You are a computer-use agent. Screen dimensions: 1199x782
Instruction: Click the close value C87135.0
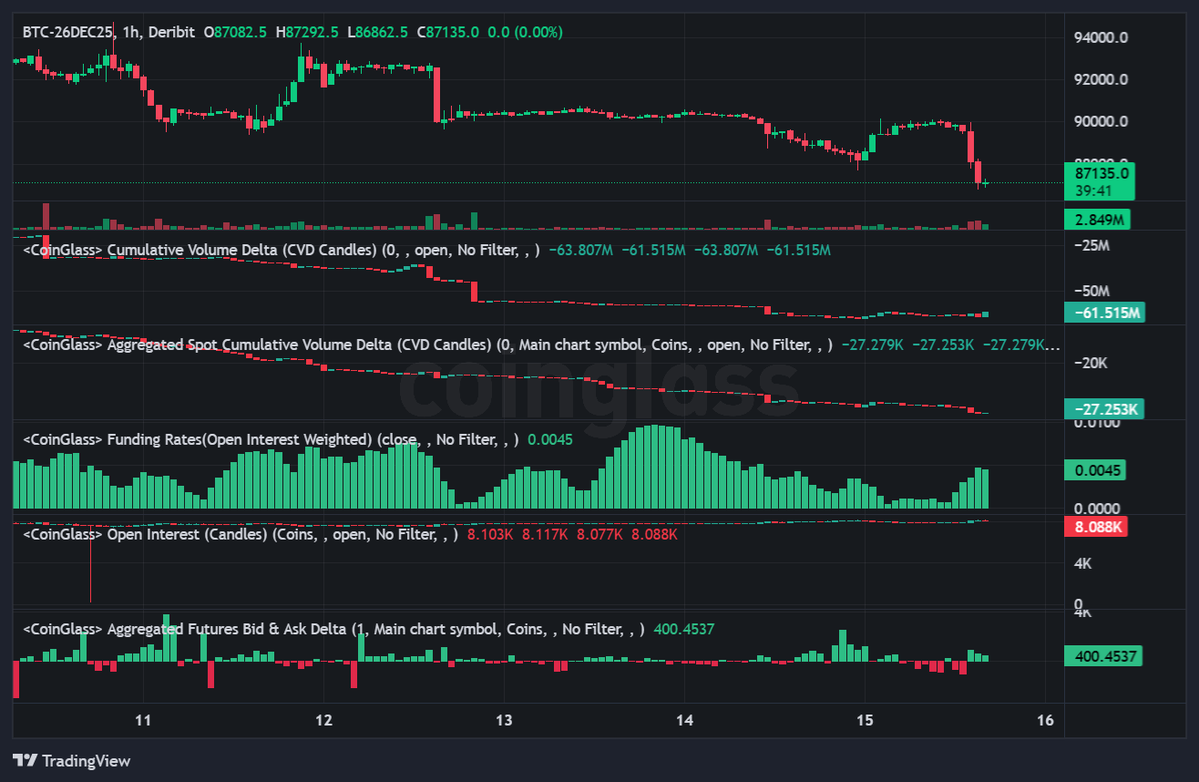(x=447, y=32)
